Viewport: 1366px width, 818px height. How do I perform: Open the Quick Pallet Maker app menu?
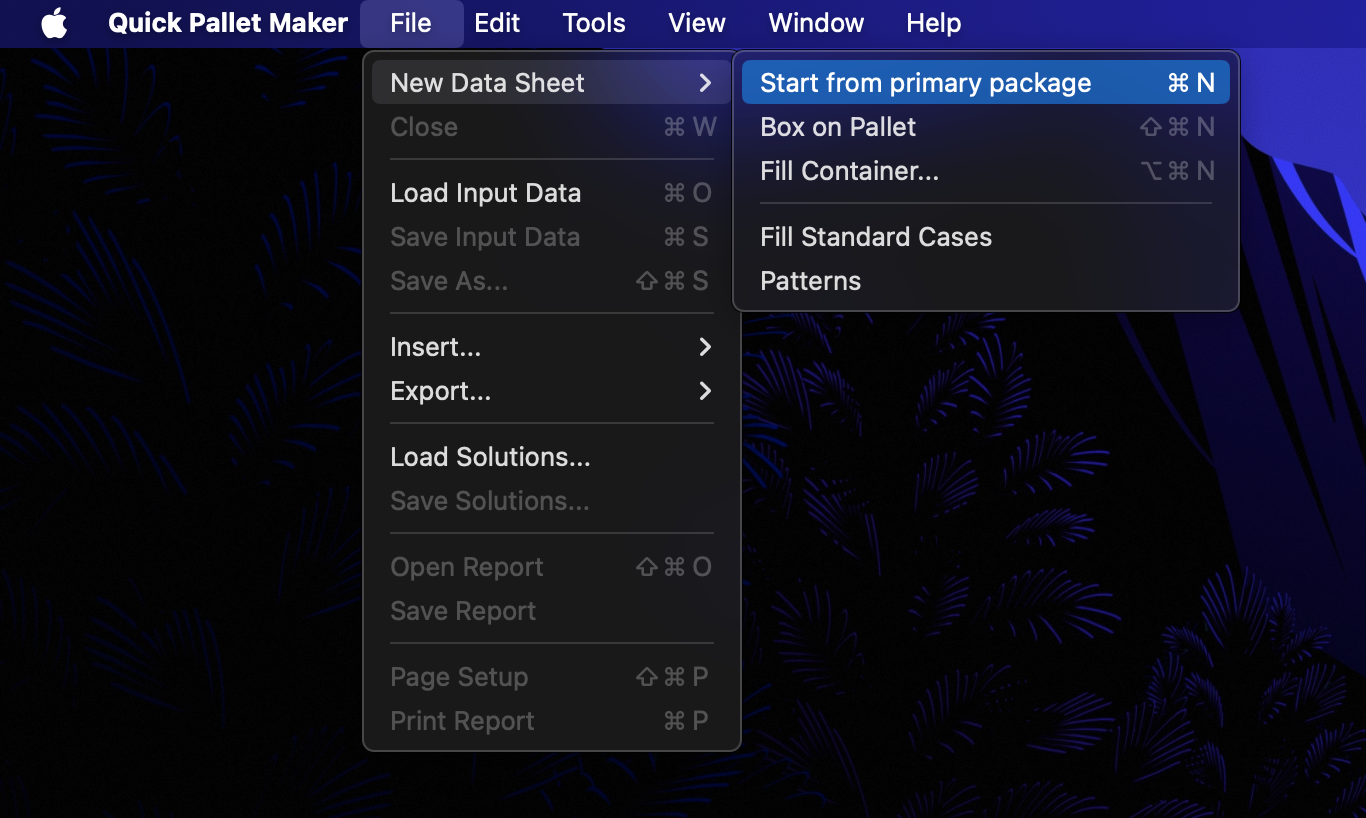point(228,23)
